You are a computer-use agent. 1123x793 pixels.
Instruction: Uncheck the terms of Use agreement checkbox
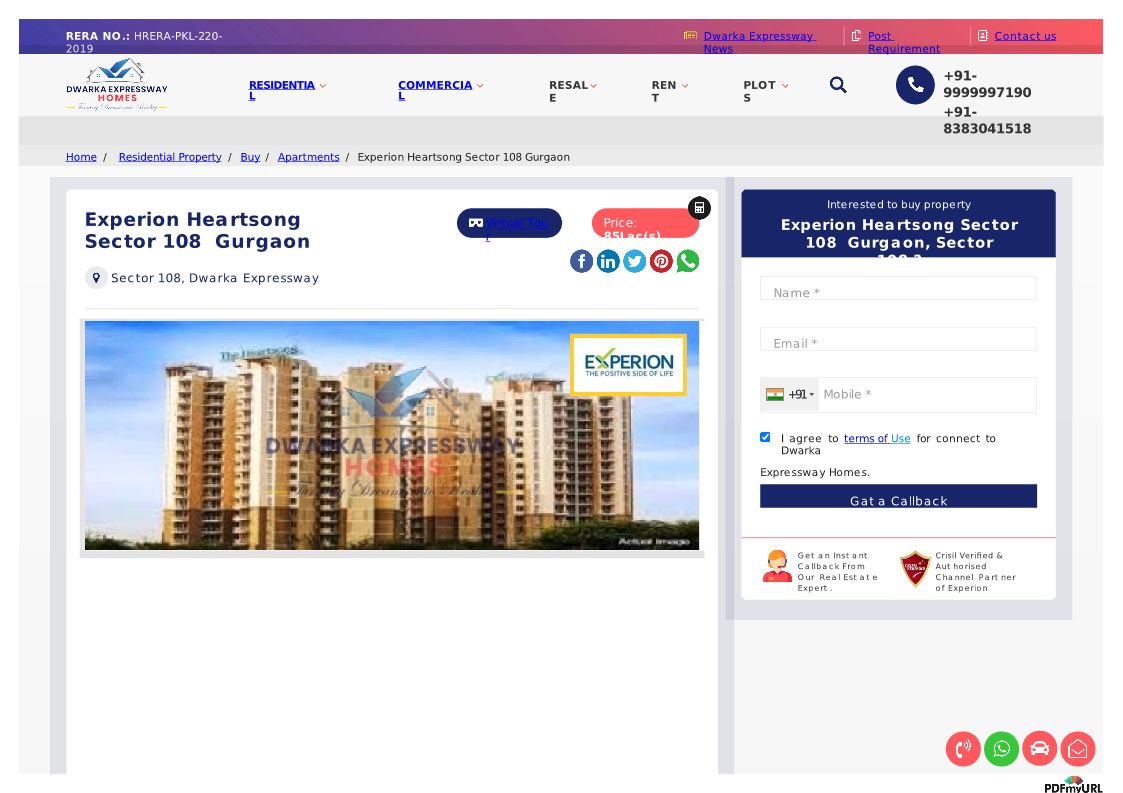765,437
